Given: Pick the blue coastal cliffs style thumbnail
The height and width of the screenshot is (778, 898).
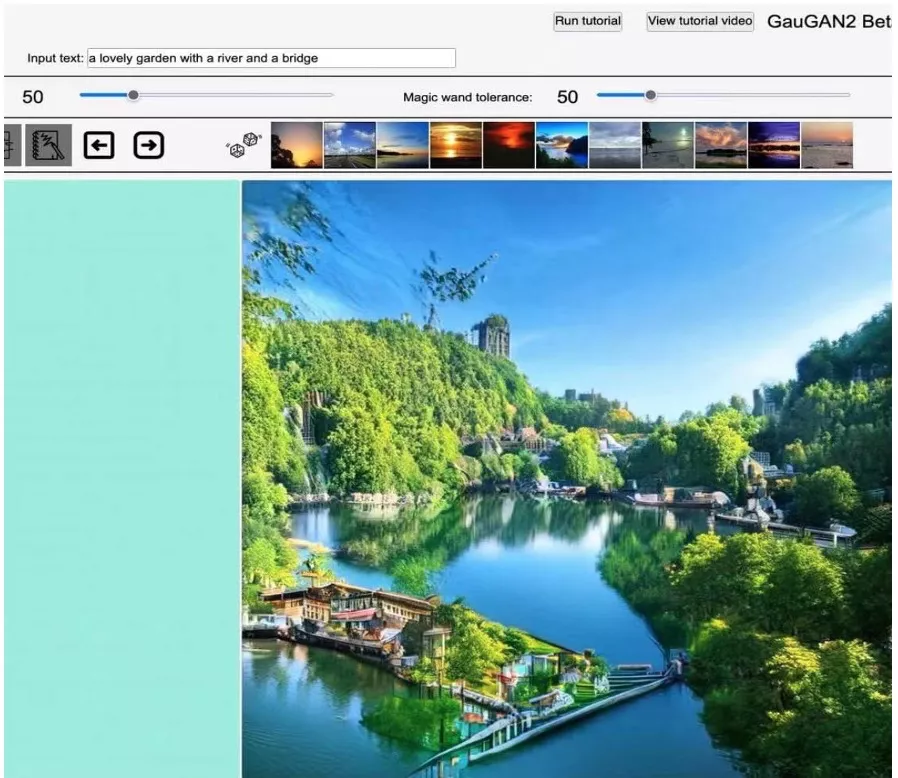Looking at the screenshot, I should click(x=562, y=145).
